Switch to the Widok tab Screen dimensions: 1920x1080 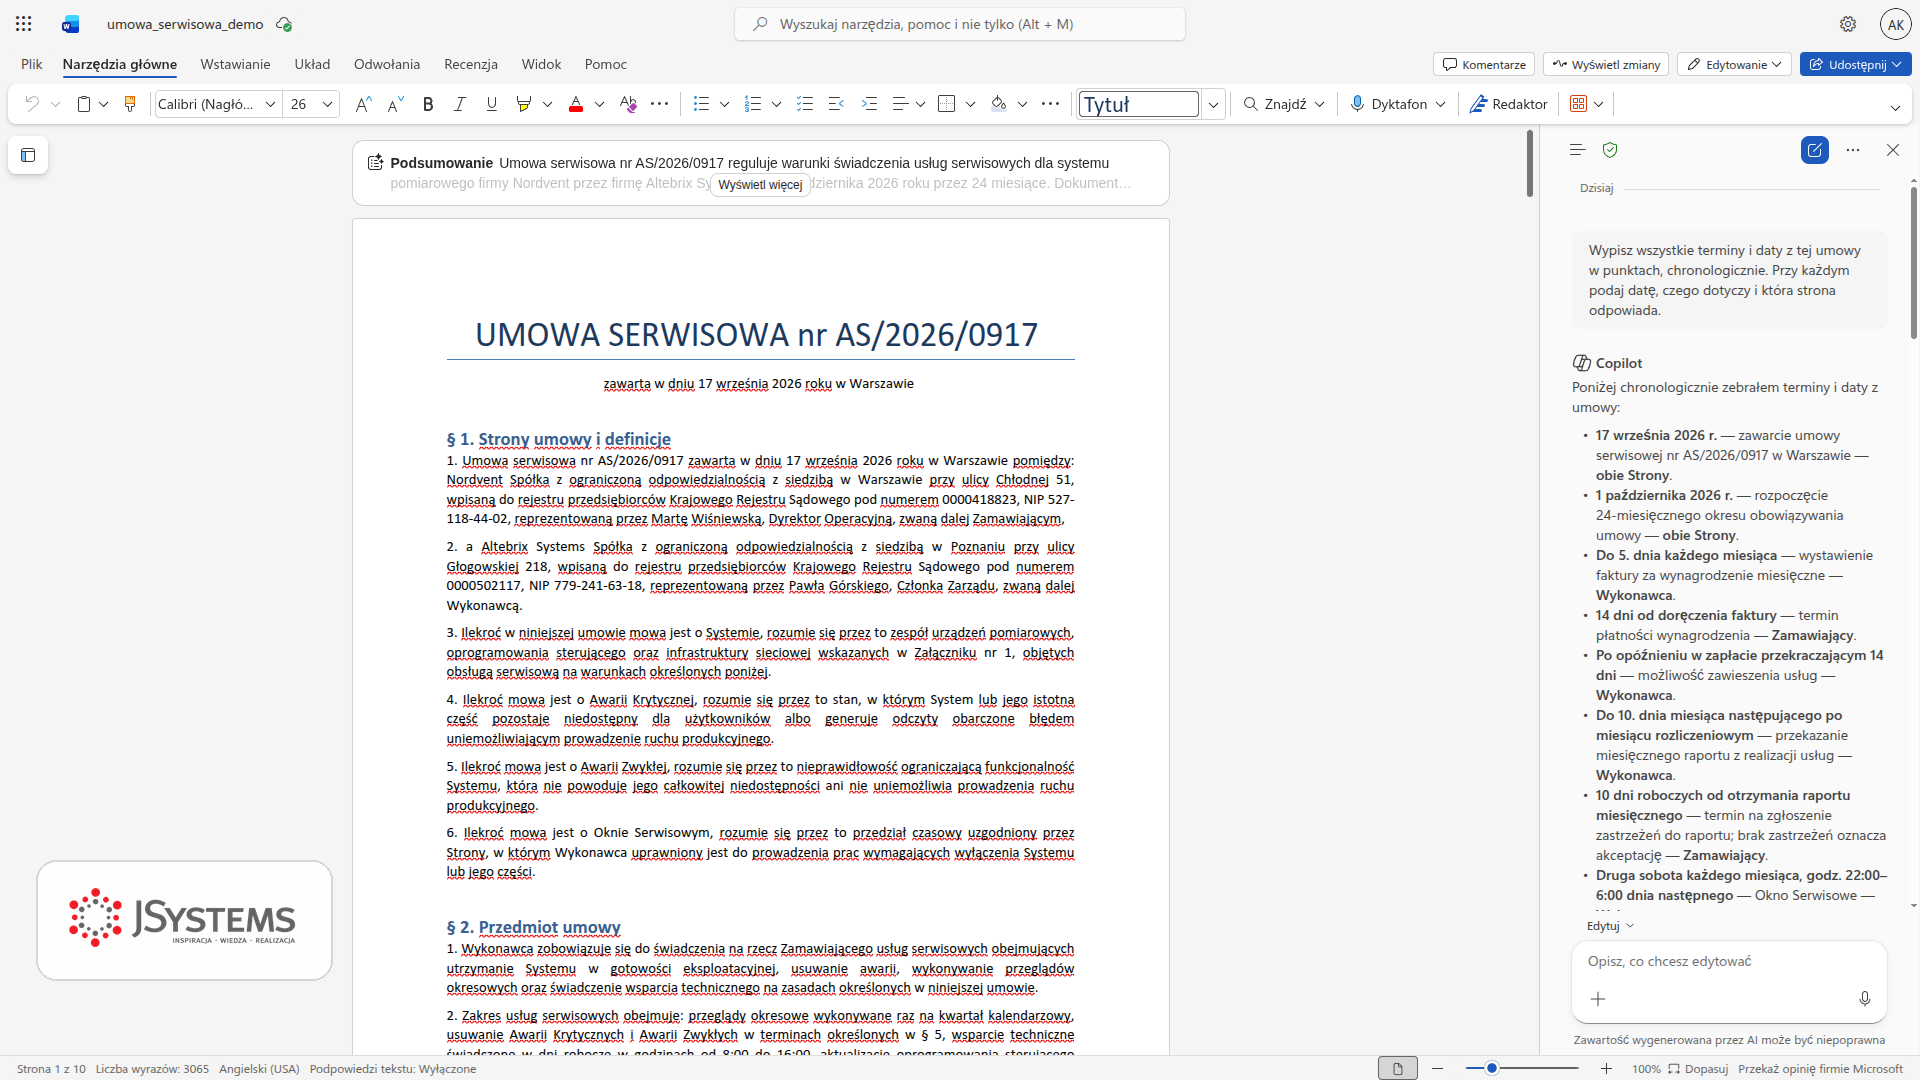pos(541,64)
